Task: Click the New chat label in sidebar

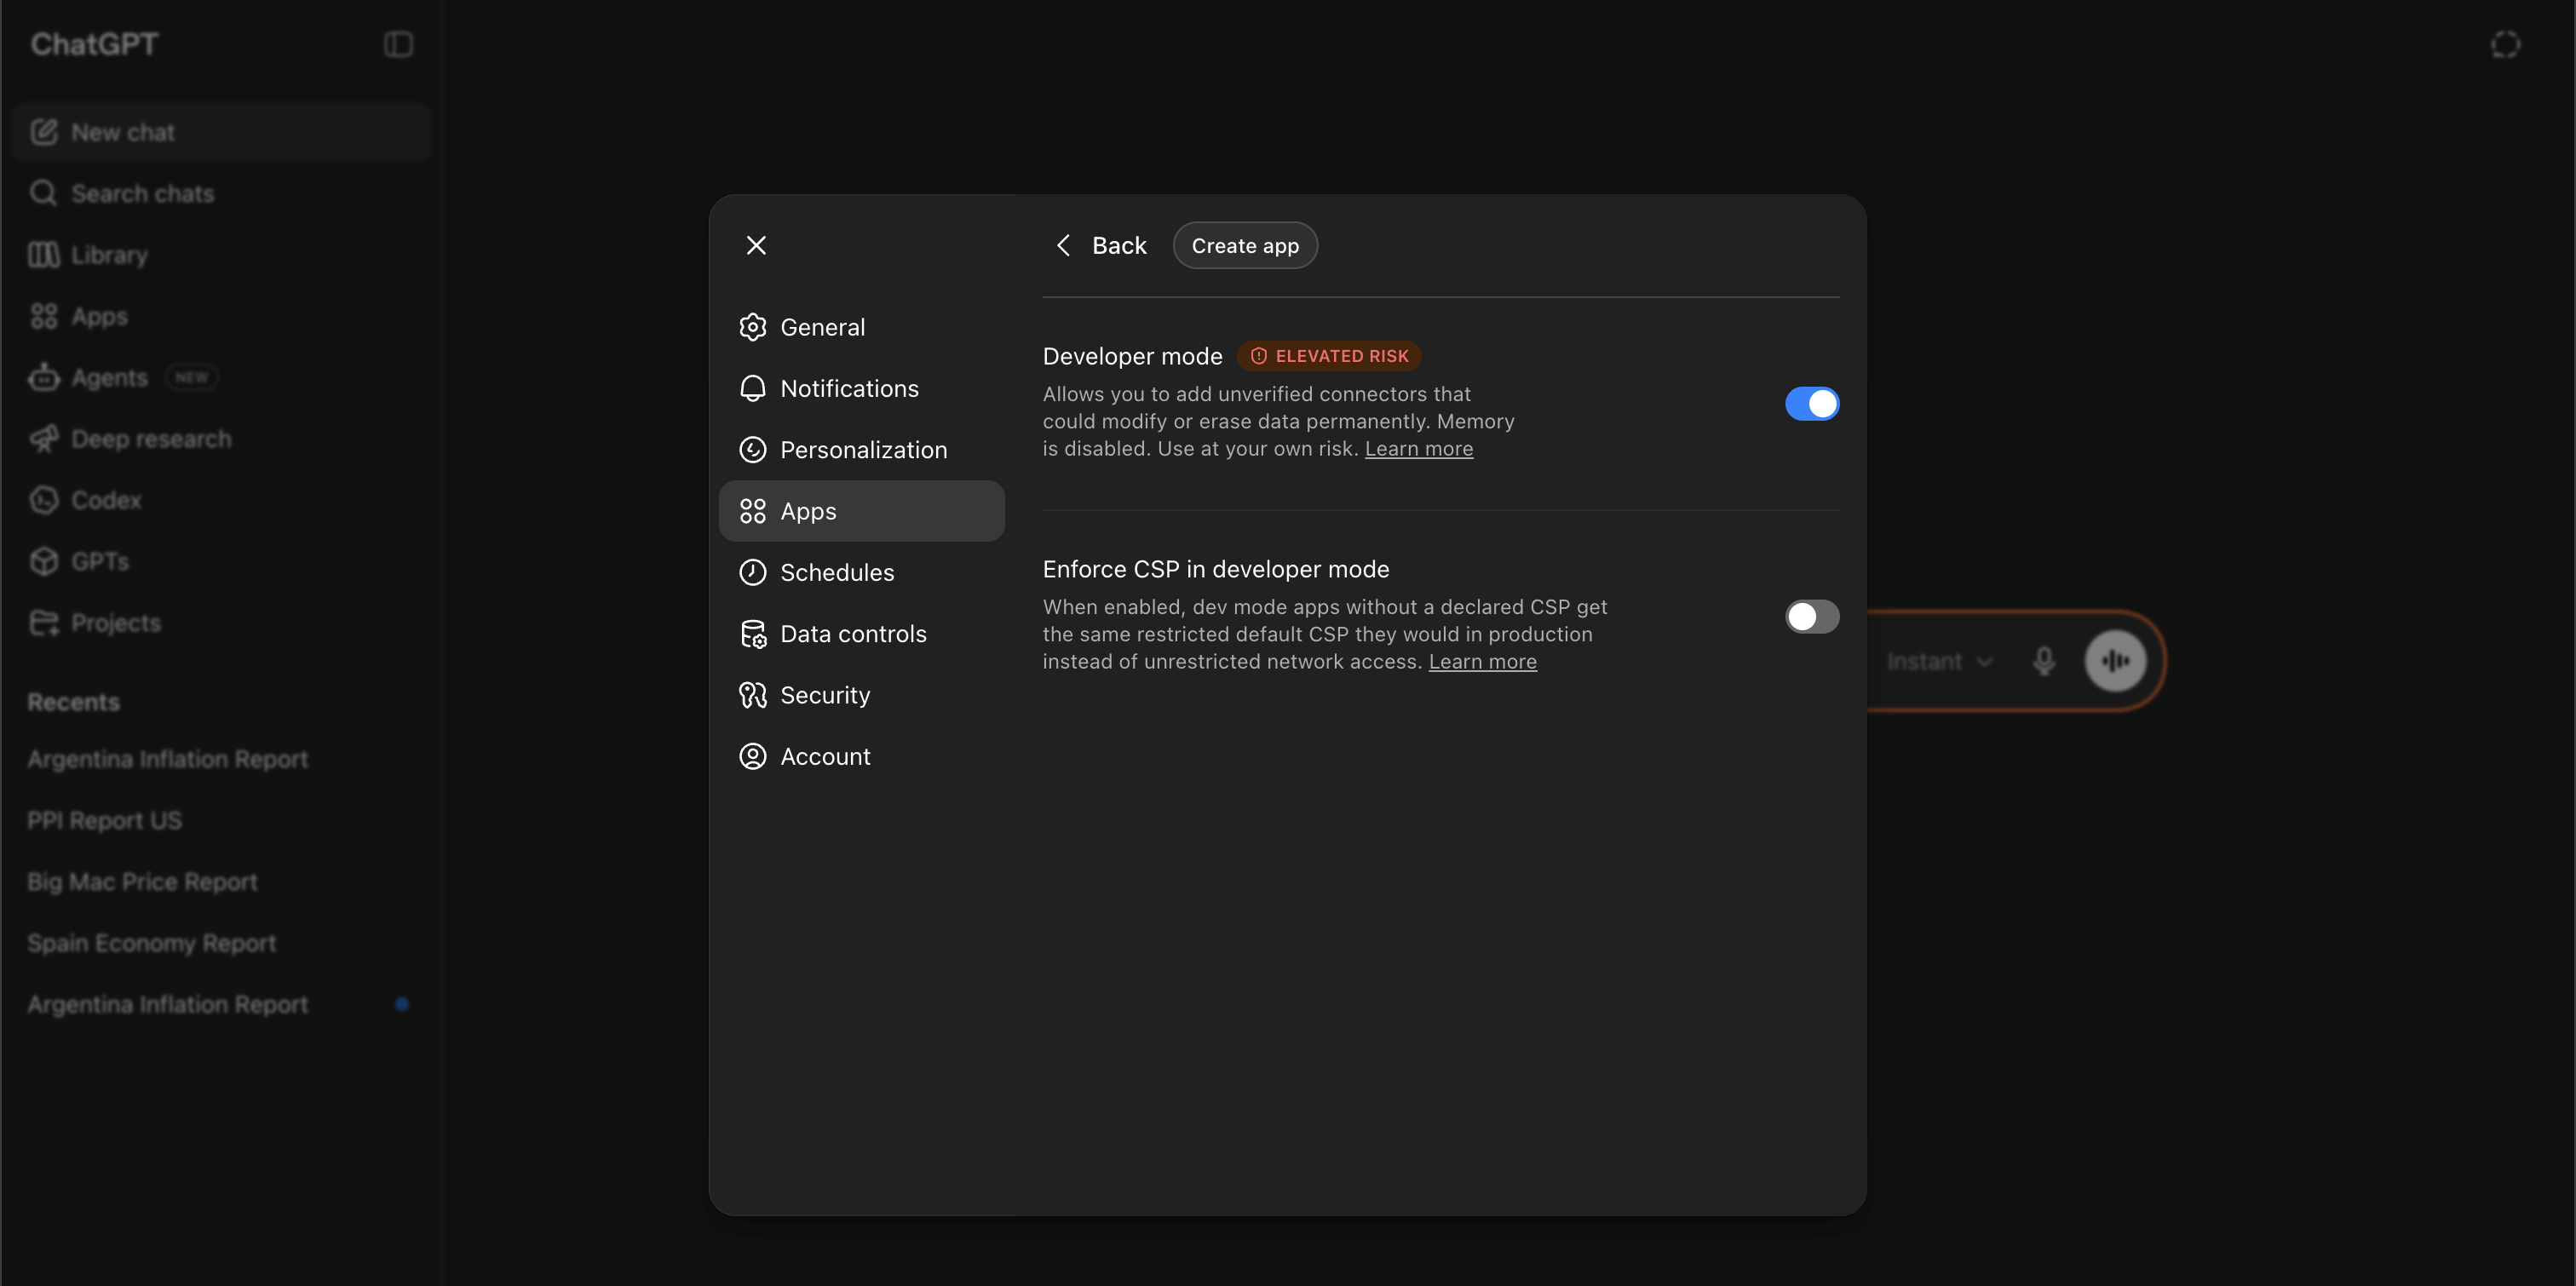Action: point(123,132)
